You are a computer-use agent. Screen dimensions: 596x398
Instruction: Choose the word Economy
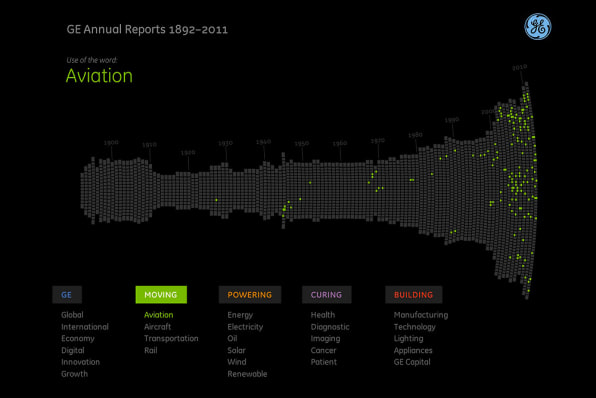click(x=78, y=339)
